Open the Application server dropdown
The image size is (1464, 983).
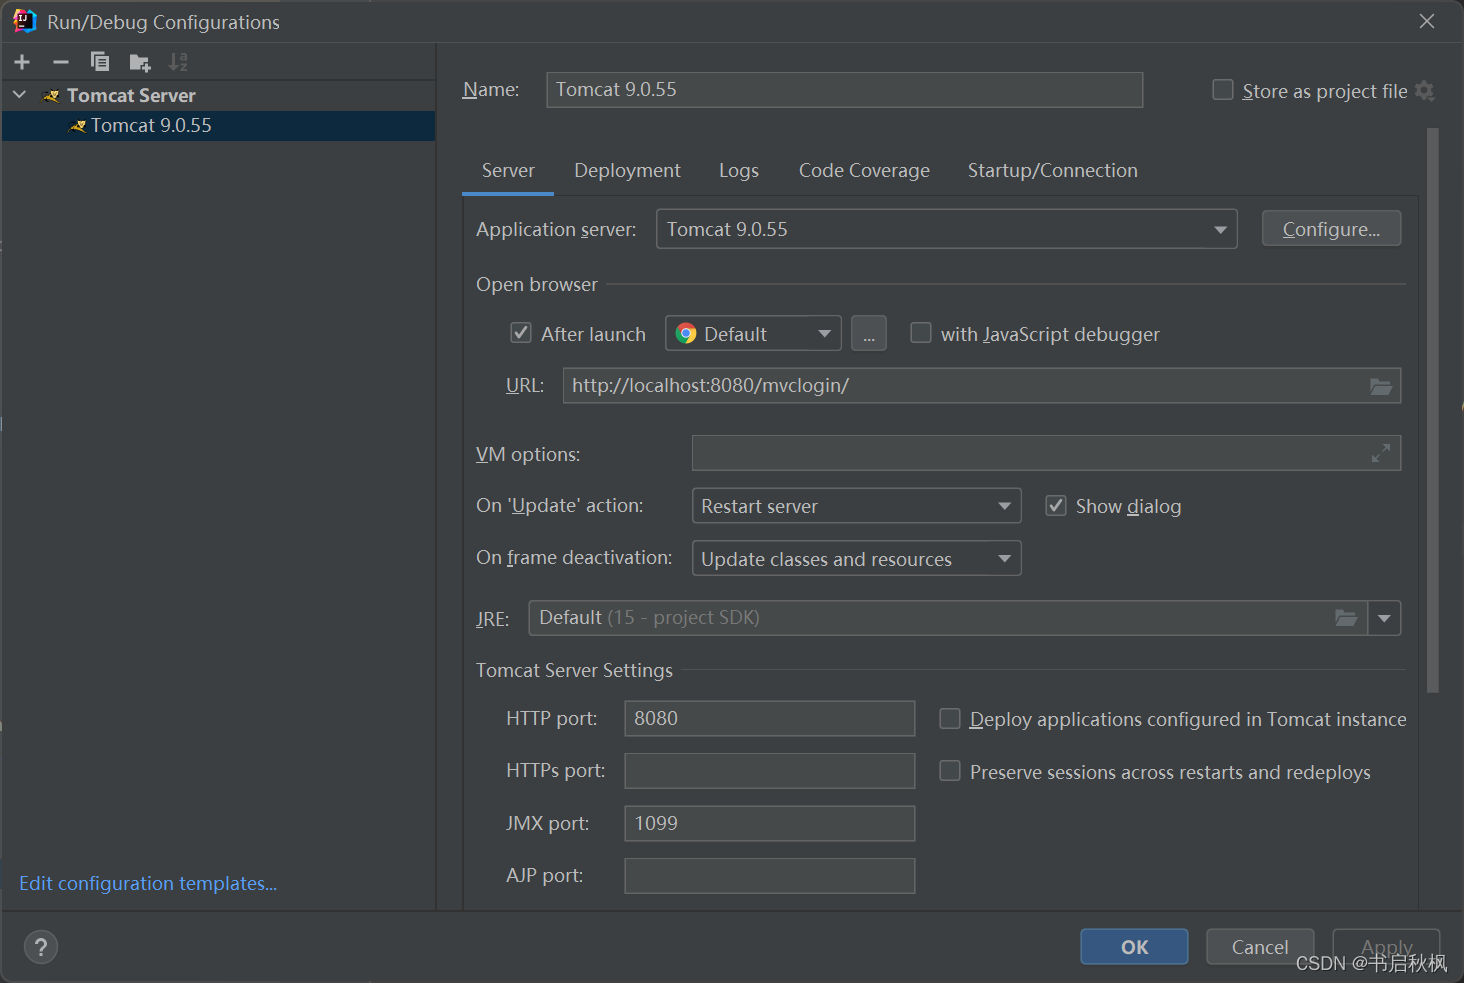[946, 229]
